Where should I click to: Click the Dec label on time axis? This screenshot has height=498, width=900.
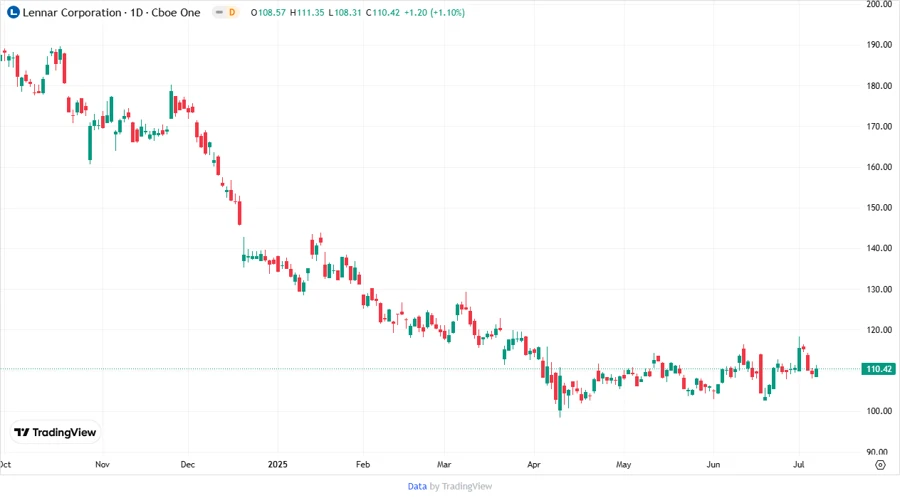coord(188,464)
